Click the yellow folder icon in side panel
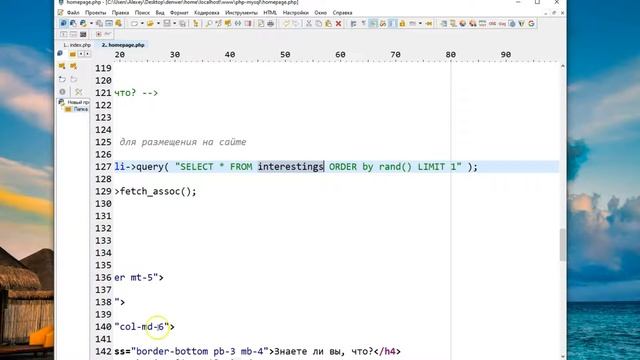 tap(73, 53)
